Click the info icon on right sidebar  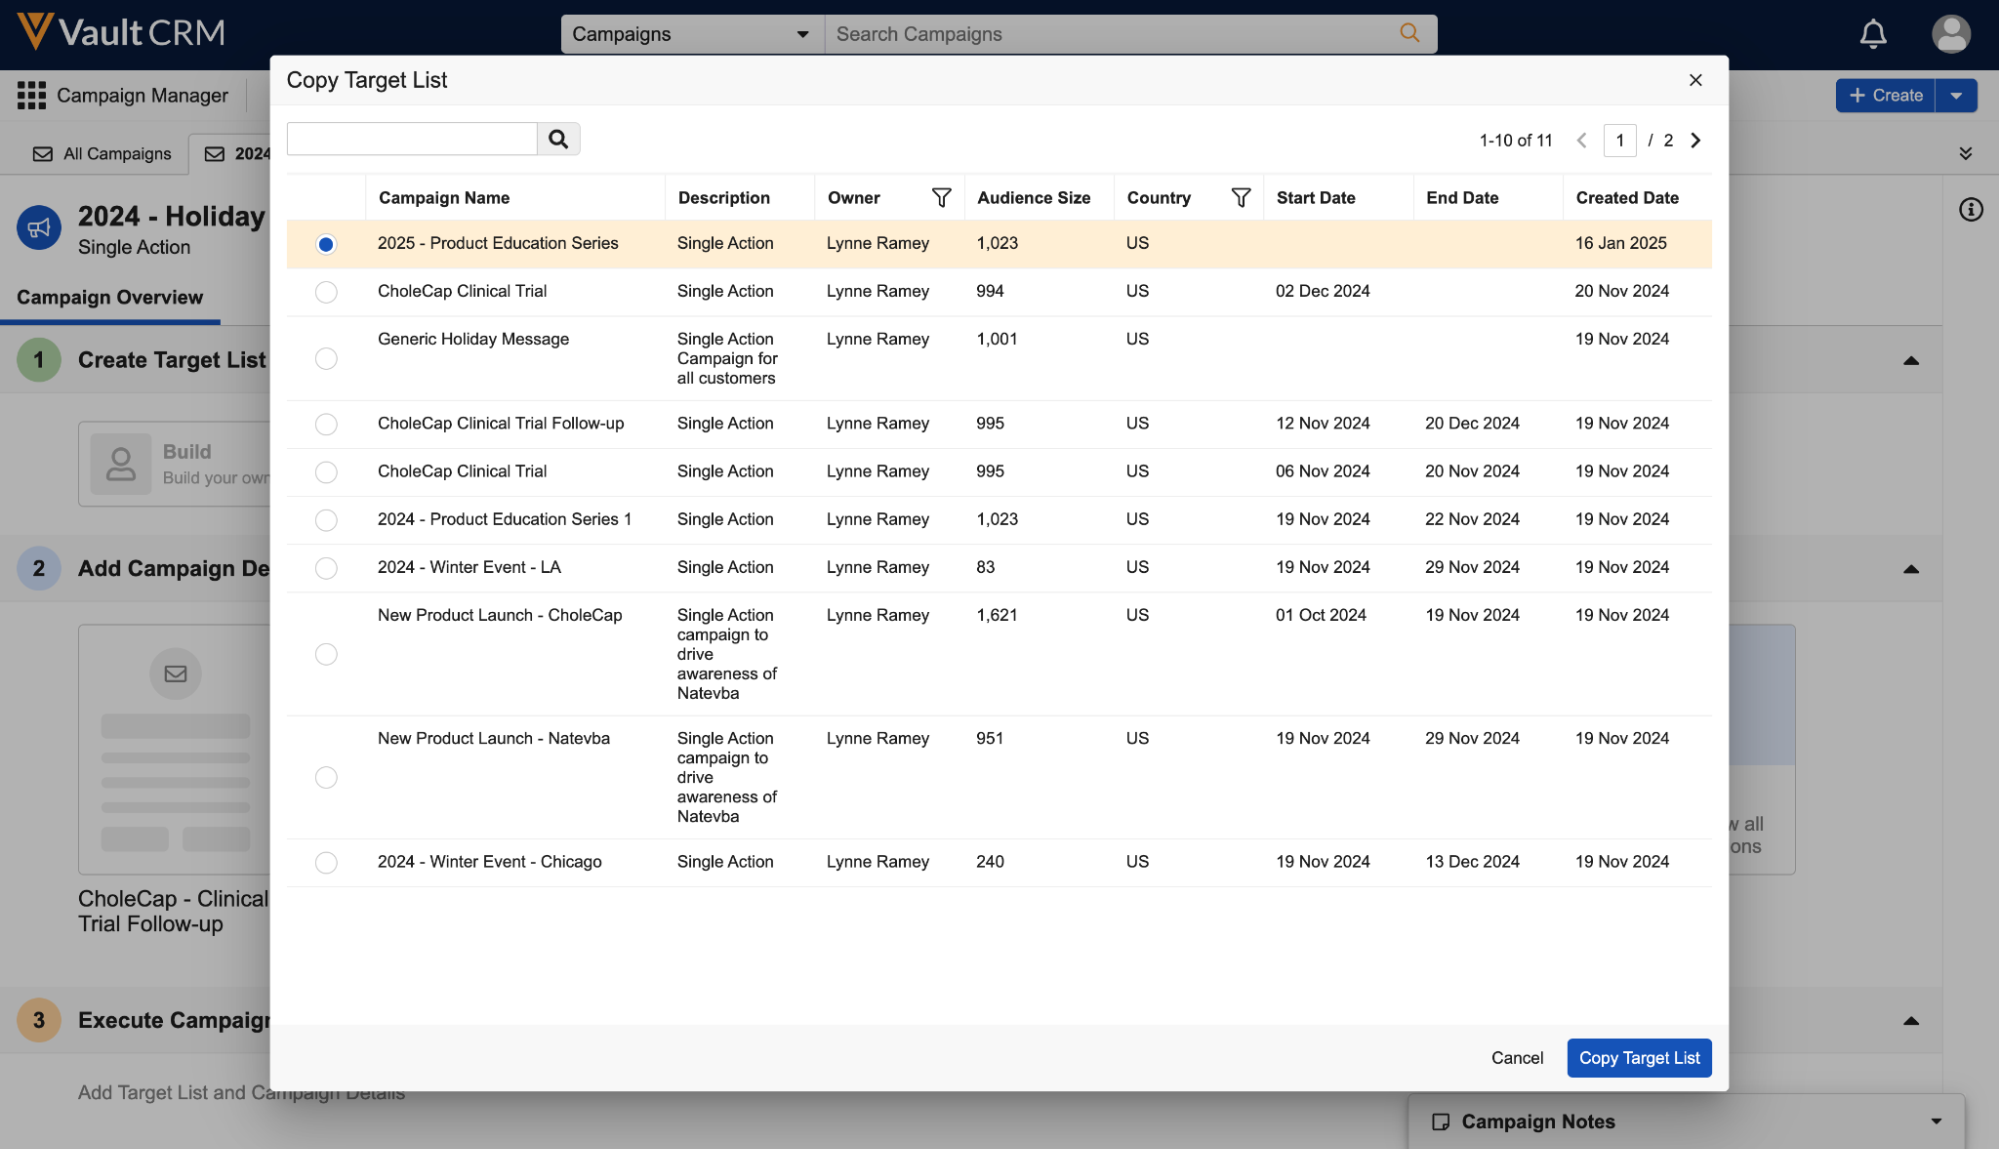tap(1970, 210)
